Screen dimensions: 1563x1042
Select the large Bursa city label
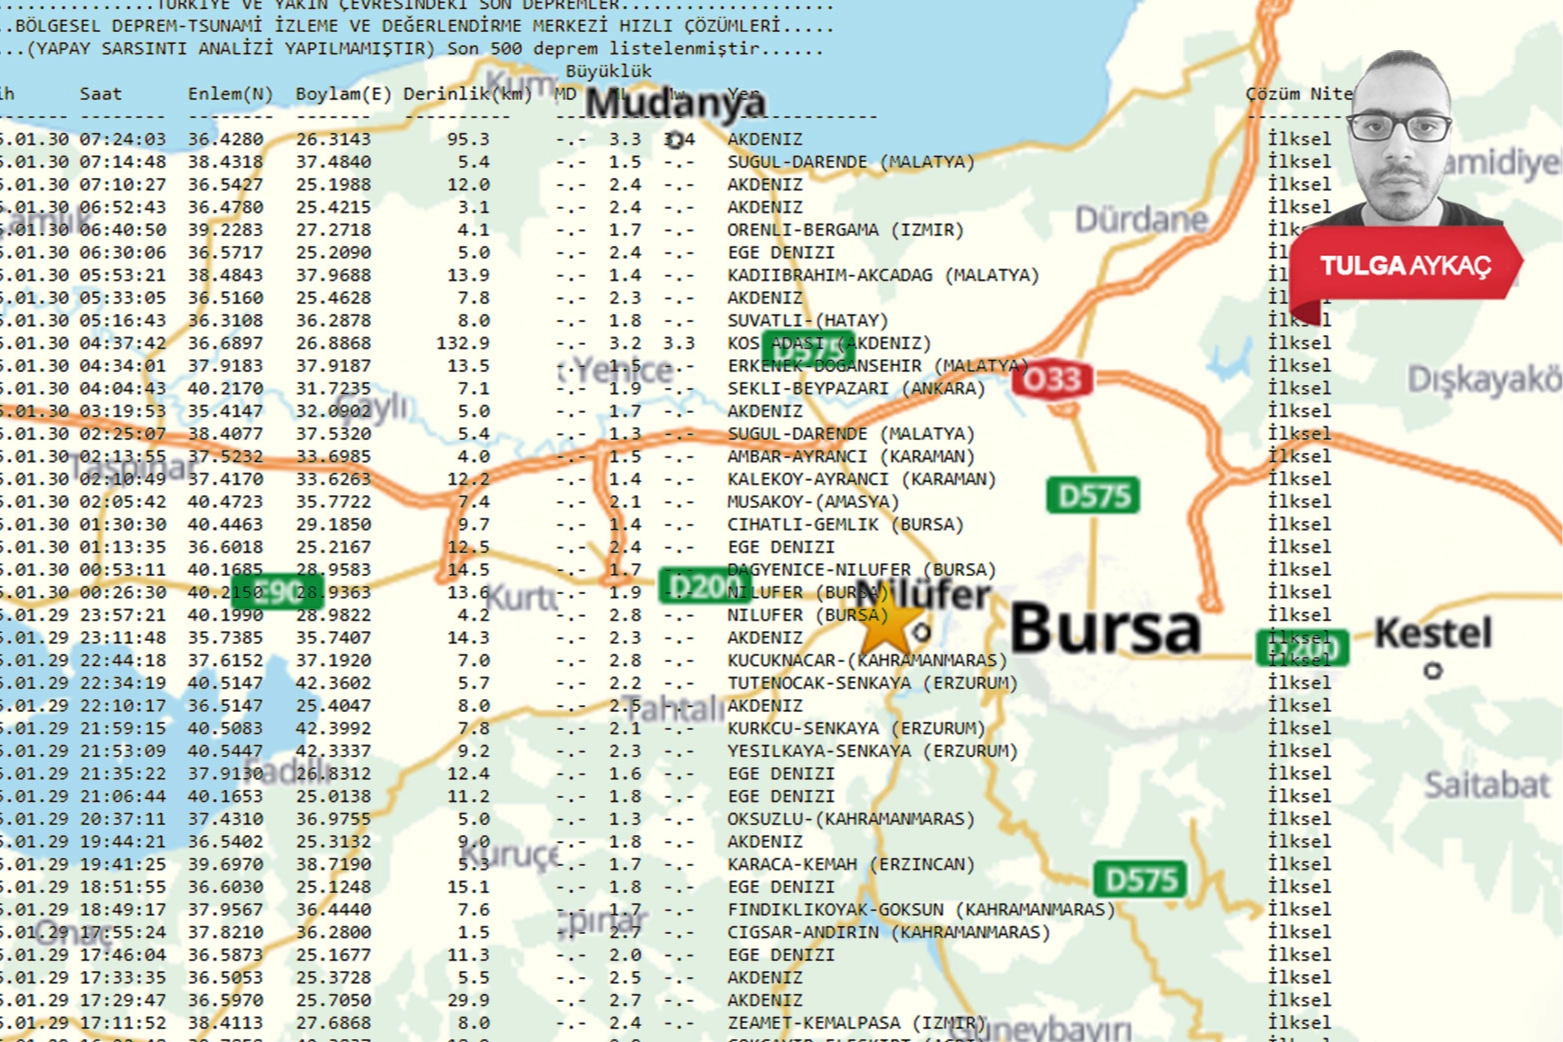1105,630
